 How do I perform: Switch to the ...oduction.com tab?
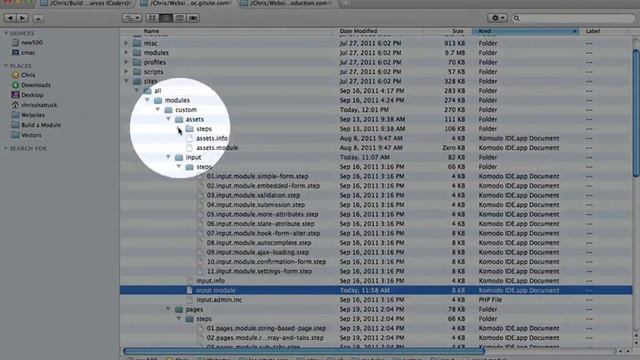click(x=286, y=3)
